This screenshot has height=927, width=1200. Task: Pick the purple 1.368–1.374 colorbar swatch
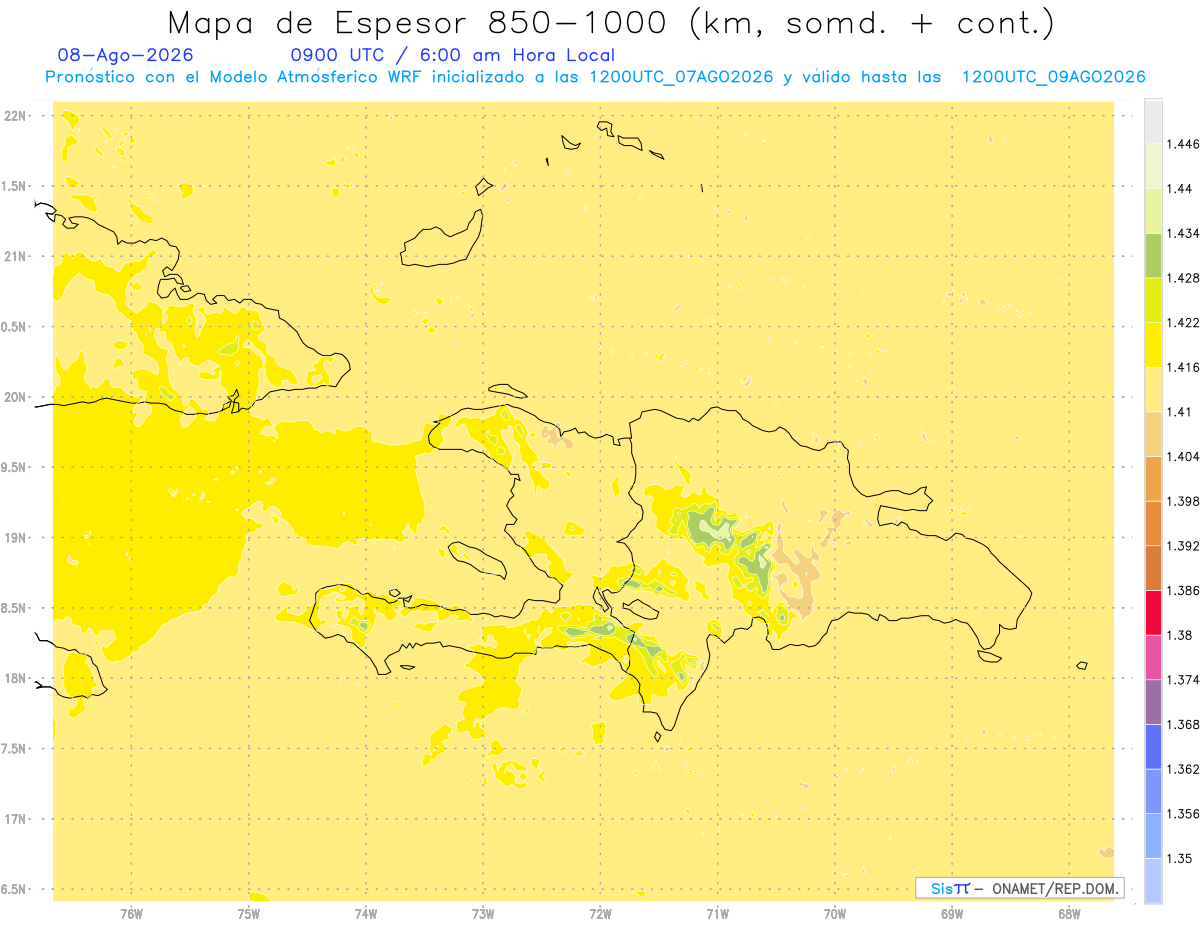click(x=1153, y=701)
